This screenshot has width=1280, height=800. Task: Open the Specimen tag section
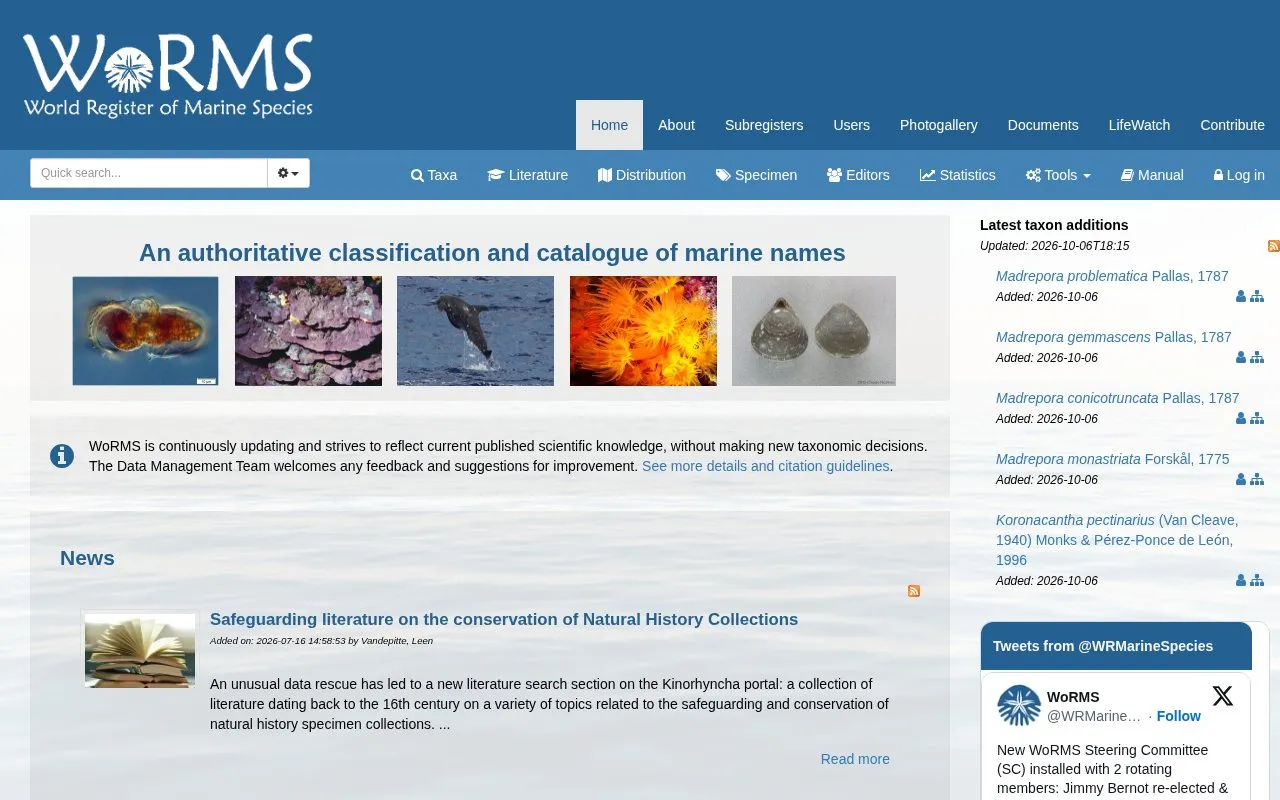756,175
